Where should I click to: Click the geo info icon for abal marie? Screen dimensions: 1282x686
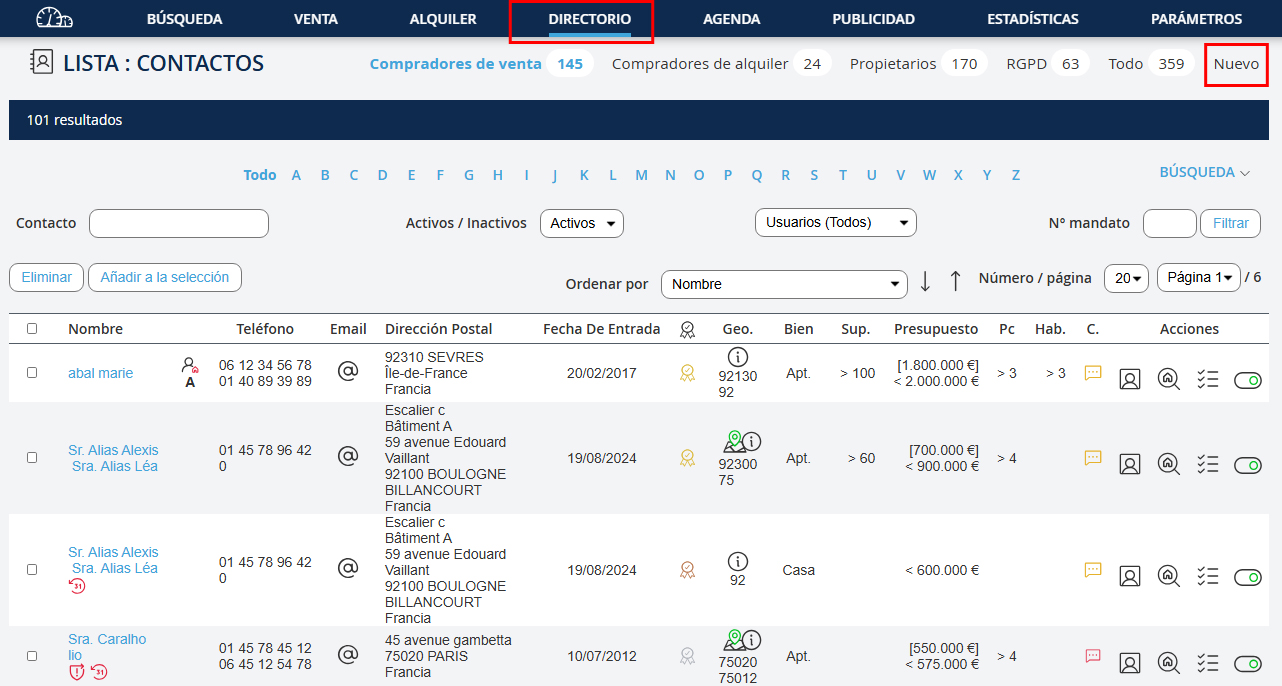tap(738, 357)
